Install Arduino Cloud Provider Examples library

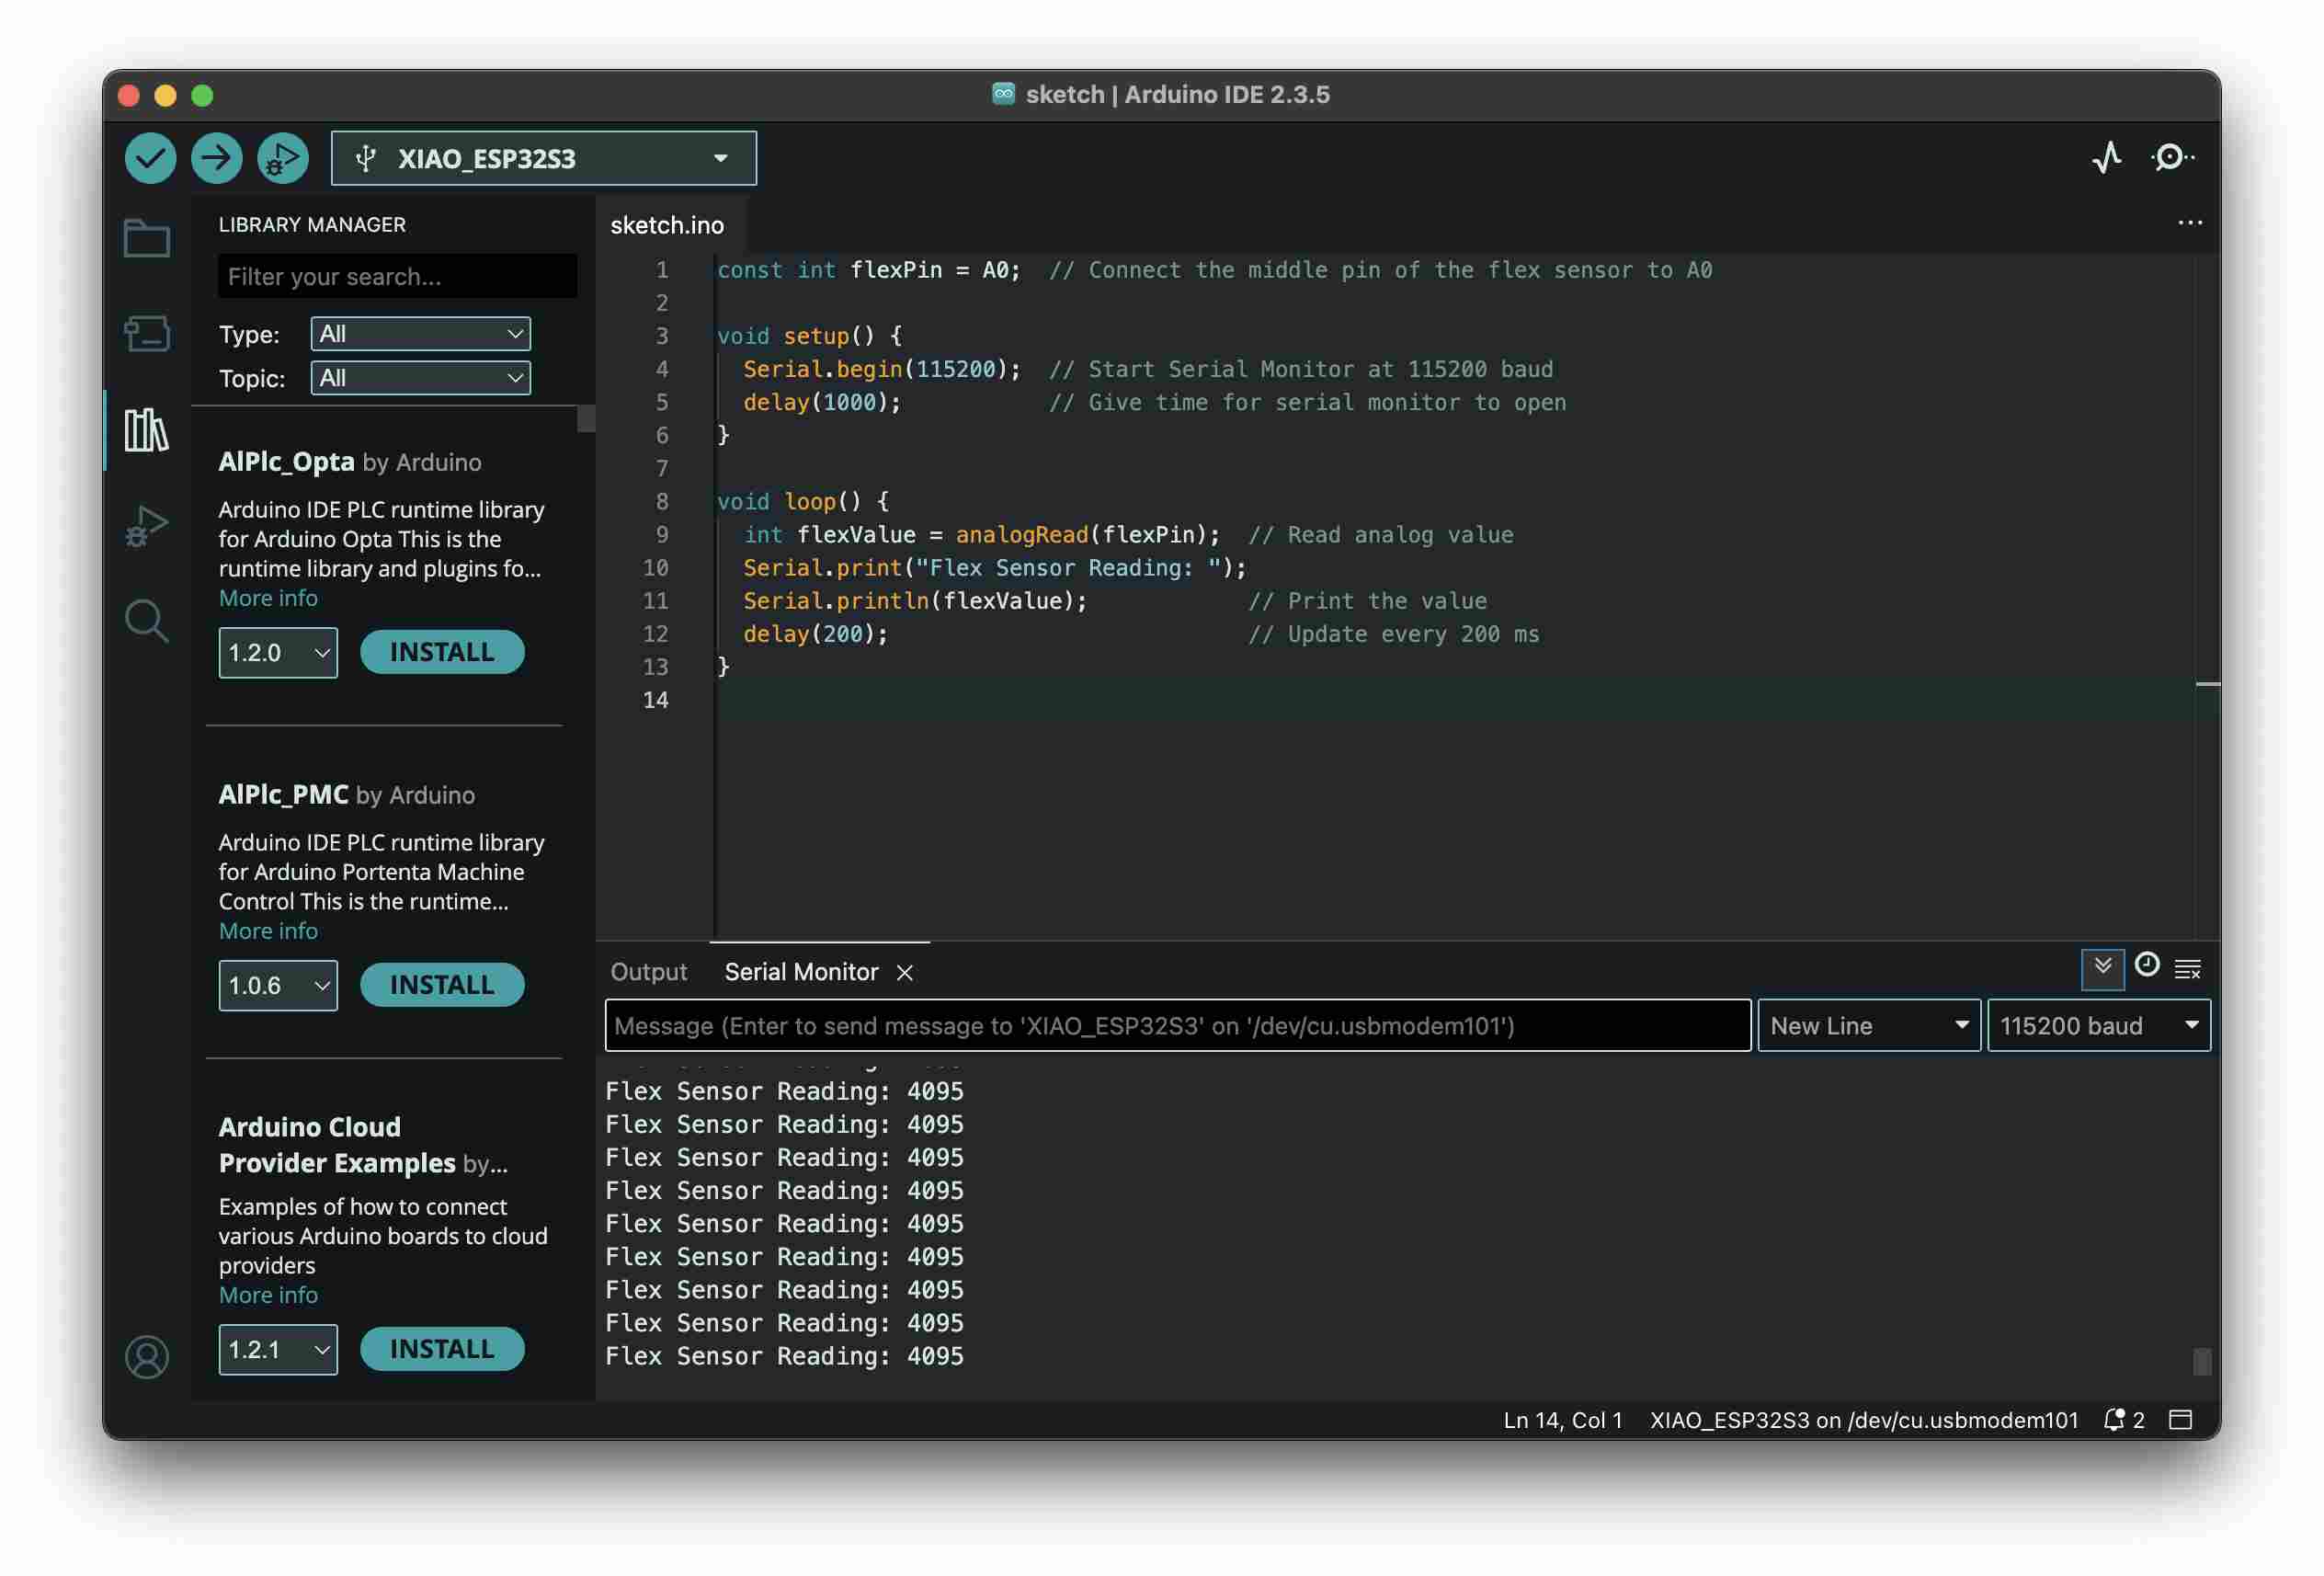[x=442, y=1349]
